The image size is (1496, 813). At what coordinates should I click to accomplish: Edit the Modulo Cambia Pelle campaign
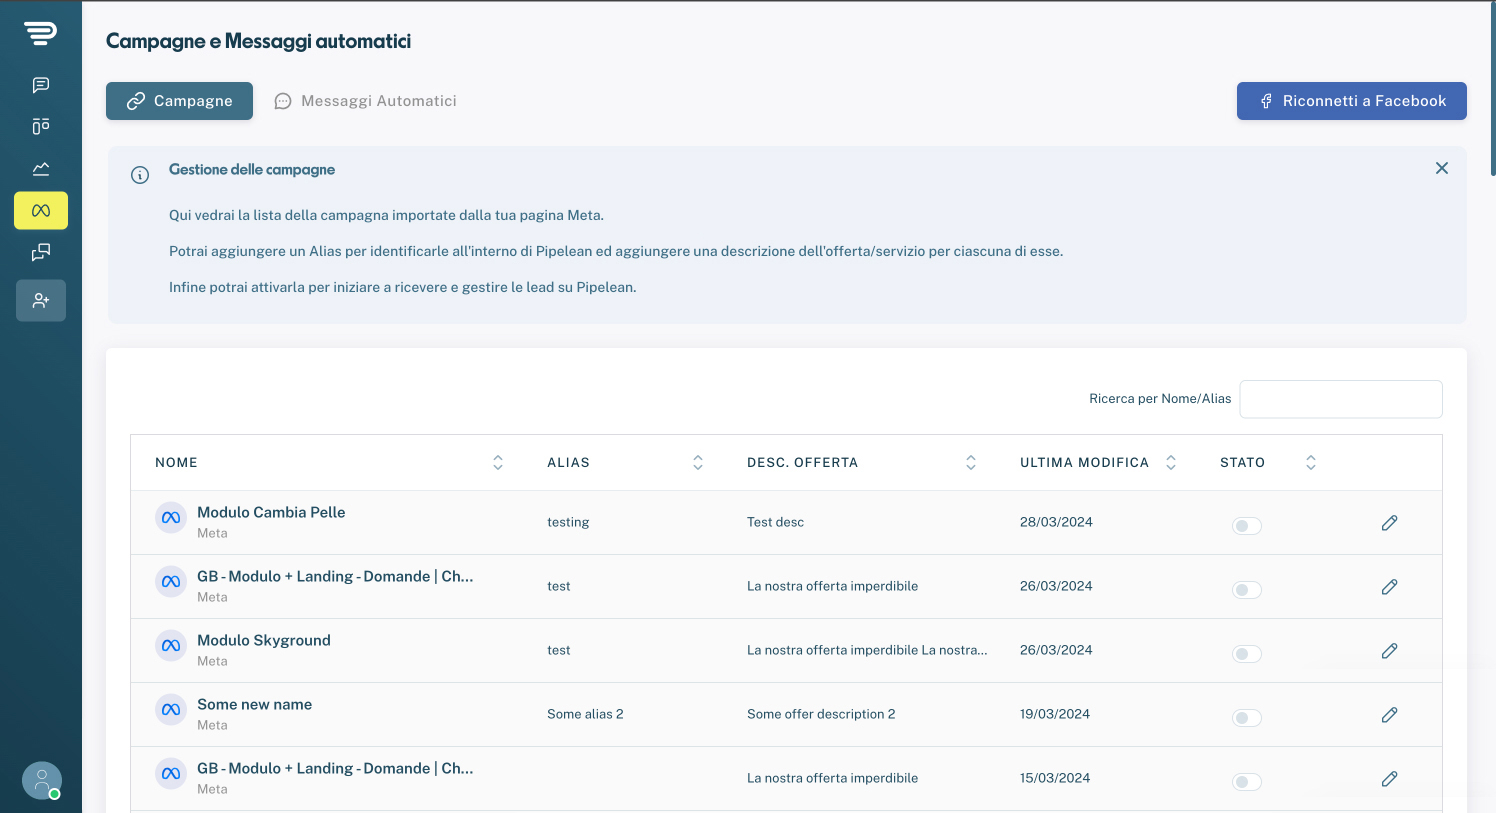[1389, 523]
